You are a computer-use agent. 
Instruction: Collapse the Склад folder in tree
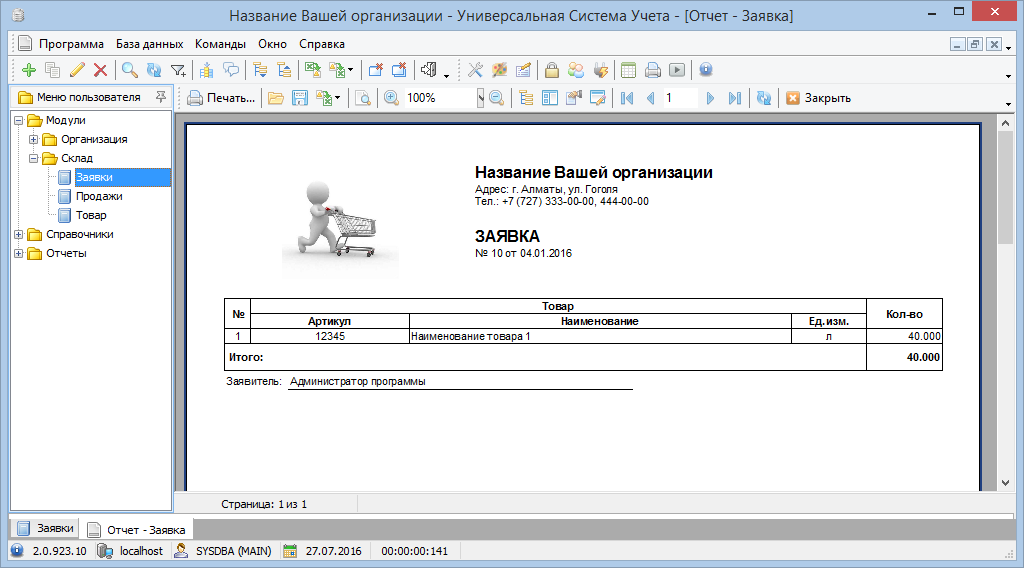33,158
